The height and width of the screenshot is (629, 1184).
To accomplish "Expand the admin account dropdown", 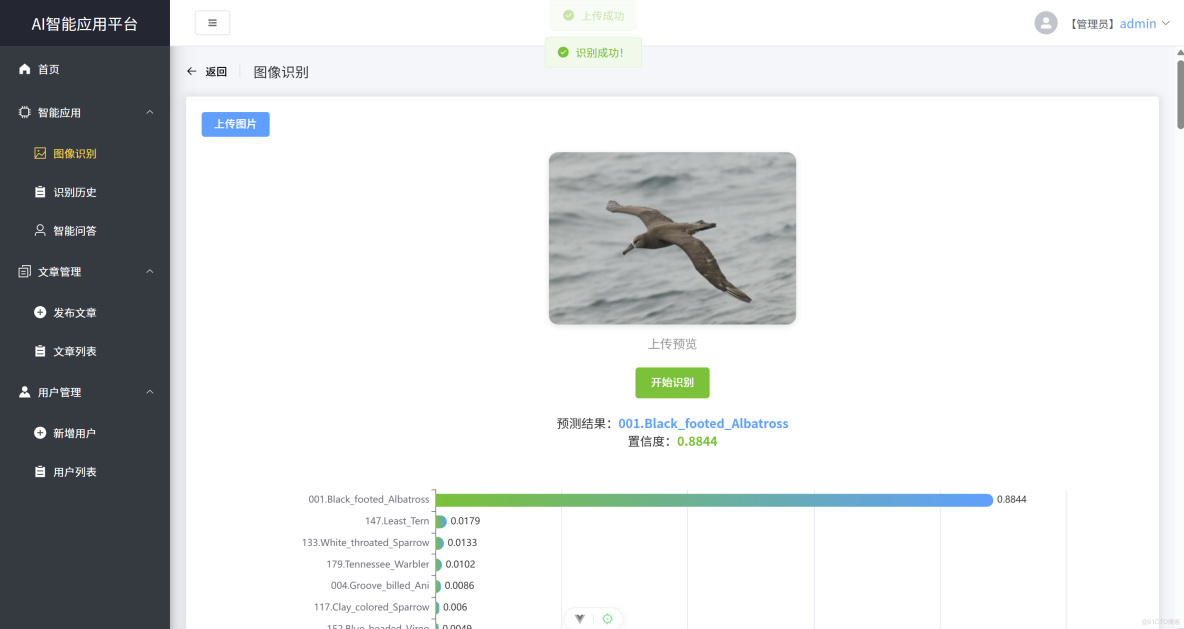I will click(x=1143, y=22).
